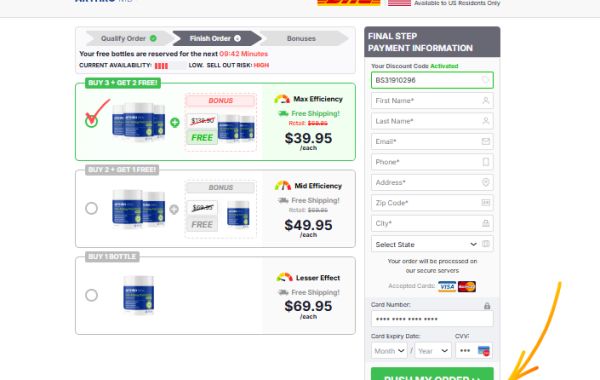Select the Buy 2 + Get 1 Free radio

91,209
